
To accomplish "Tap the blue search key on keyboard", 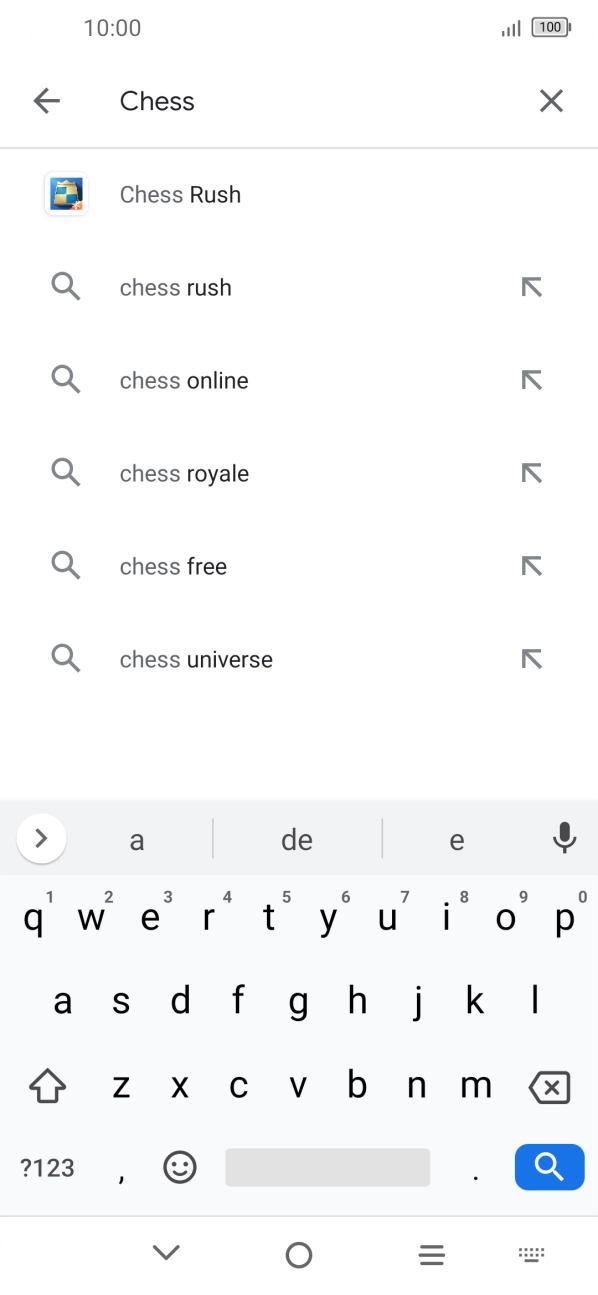I will (548, 1167).
